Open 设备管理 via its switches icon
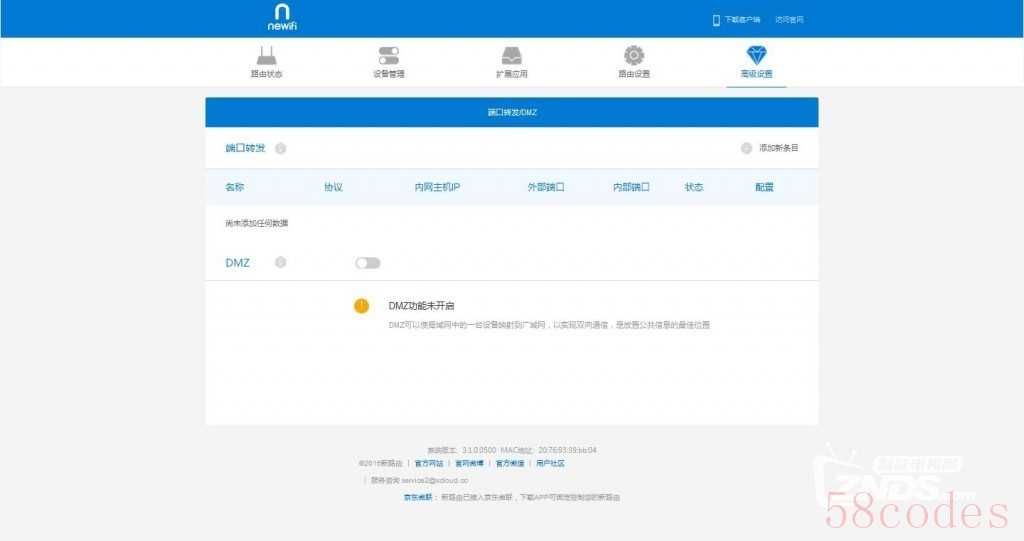This screenshot has height=541, width=1024. tap(388, 55)
